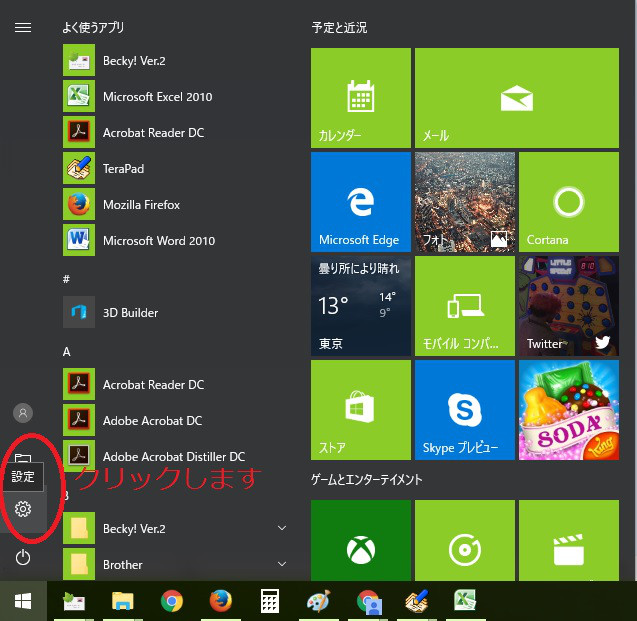The height and width of the screenshot is (621, 637).
Task: Open the Becky! Ver.2 folder in list
Action: tap(175, 528)
